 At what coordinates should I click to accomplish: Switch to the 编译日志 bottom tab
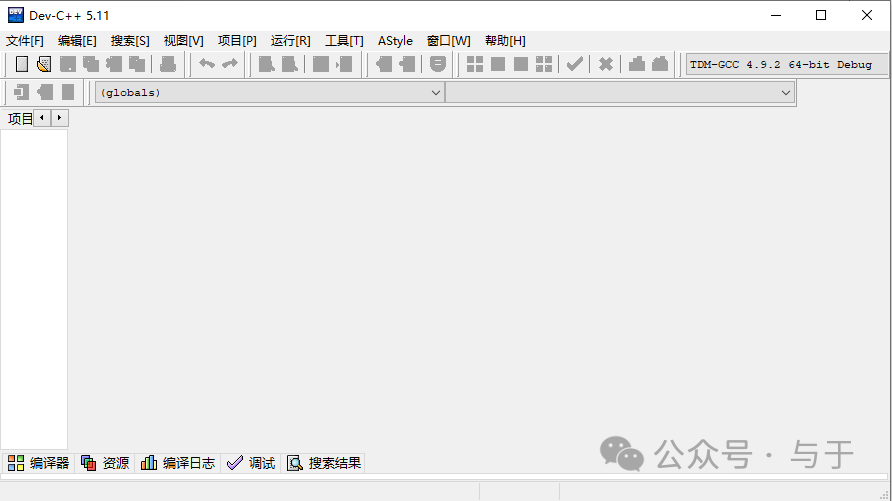tap(178, 463)
